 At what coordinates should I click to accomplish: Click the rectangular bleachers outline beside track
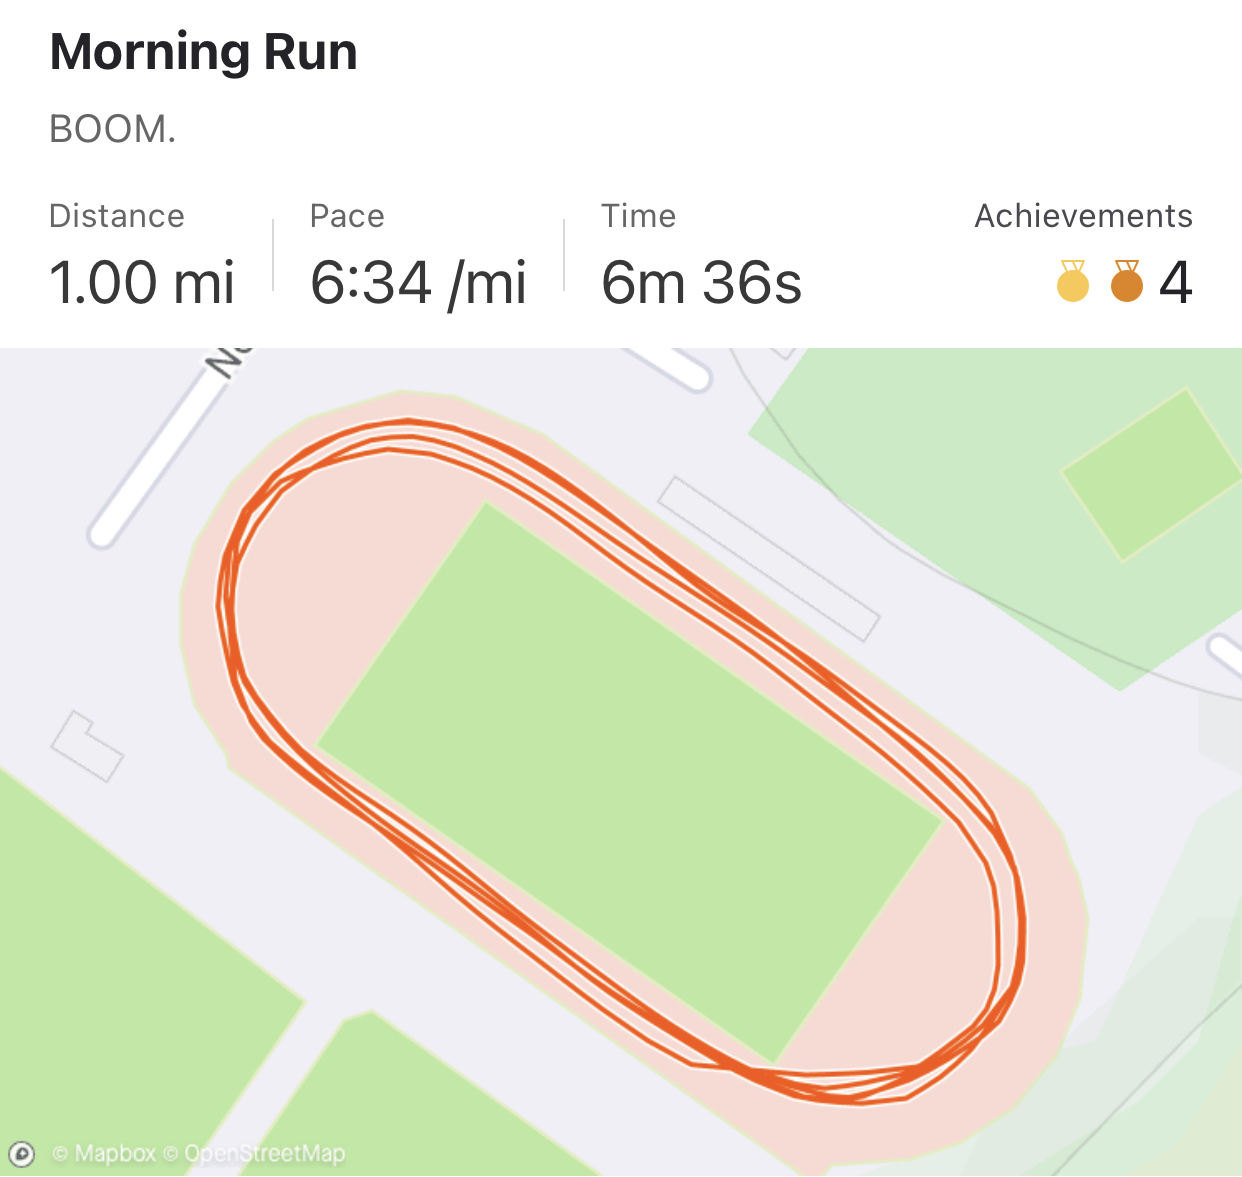[768, 558]
